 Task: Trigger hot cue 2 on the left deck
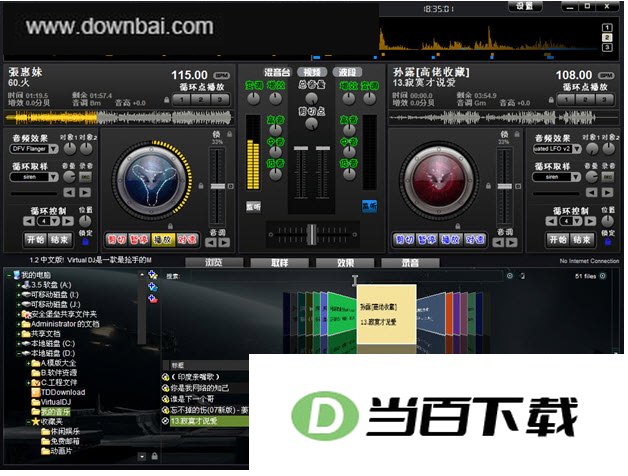(x=201, y=99)
